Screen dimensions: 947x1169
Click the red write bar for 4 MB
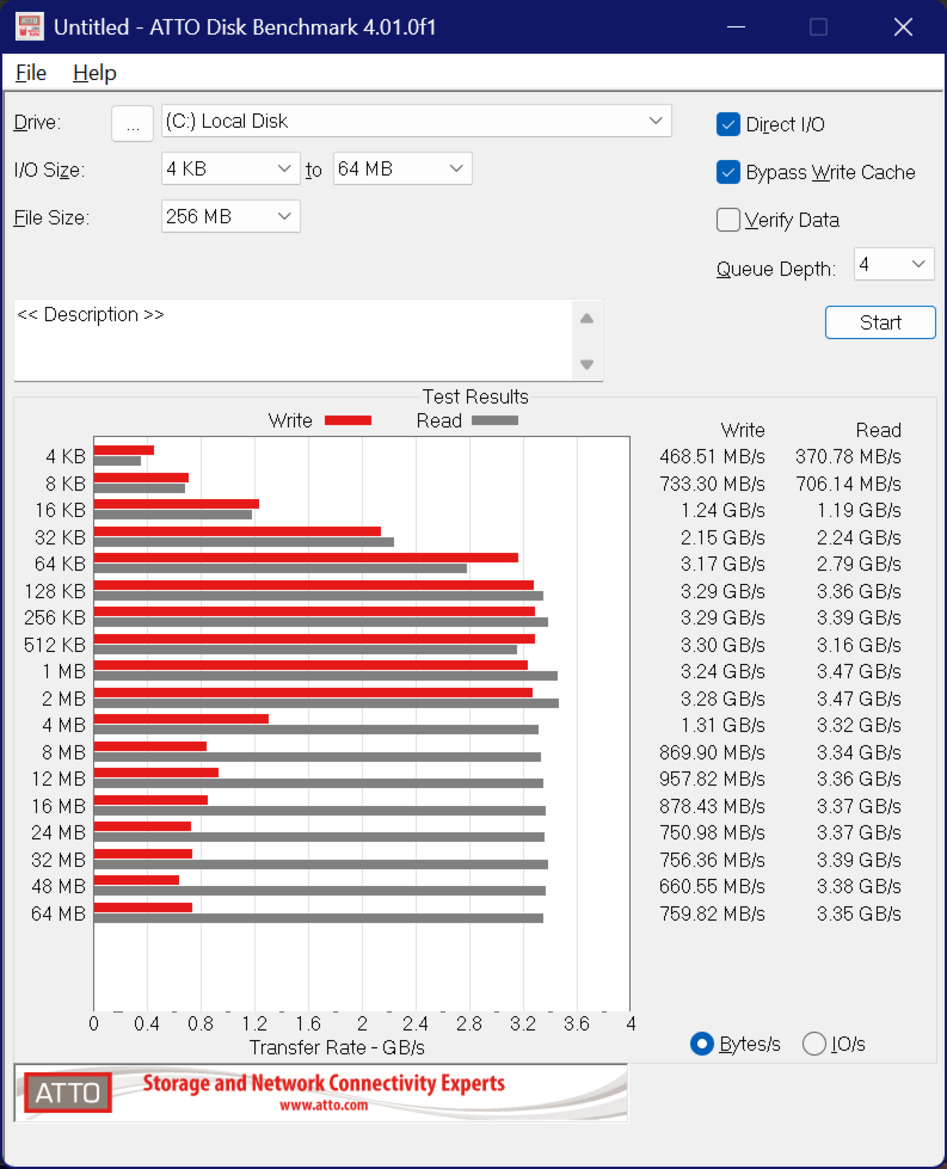tap(181, 719)
